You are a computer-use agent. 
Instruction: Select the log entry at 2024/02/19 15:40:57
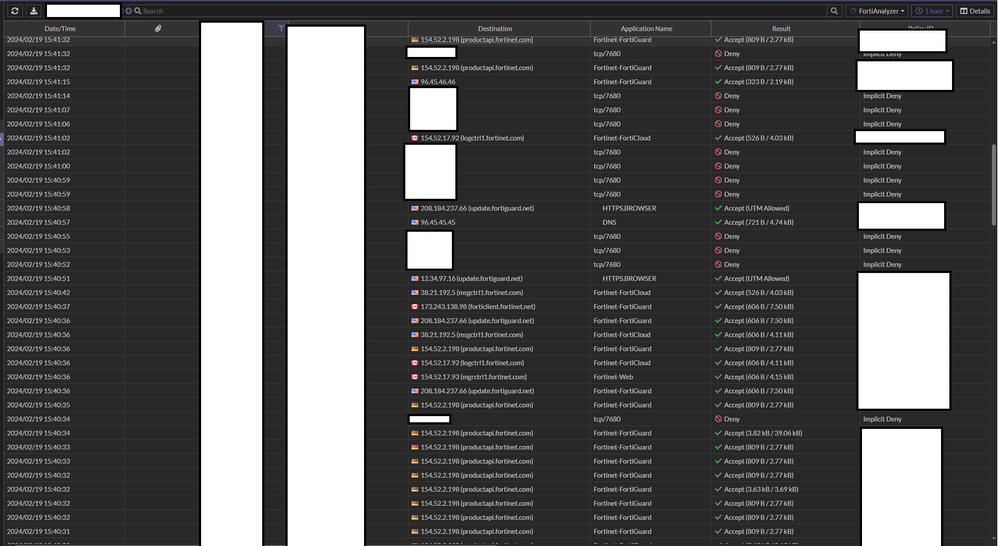(497, 222)
